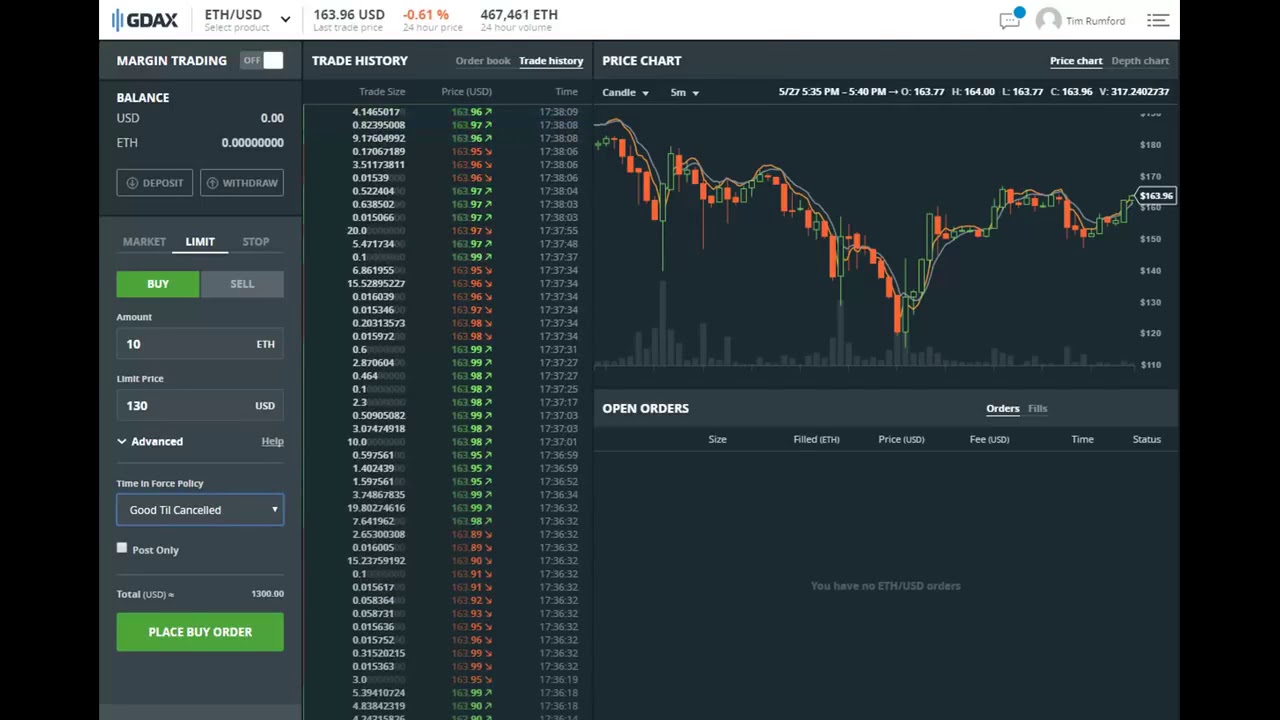This screenshot has height=720, width=1280.
Task: Click the Size header in Open Orders
Action: 717,439
